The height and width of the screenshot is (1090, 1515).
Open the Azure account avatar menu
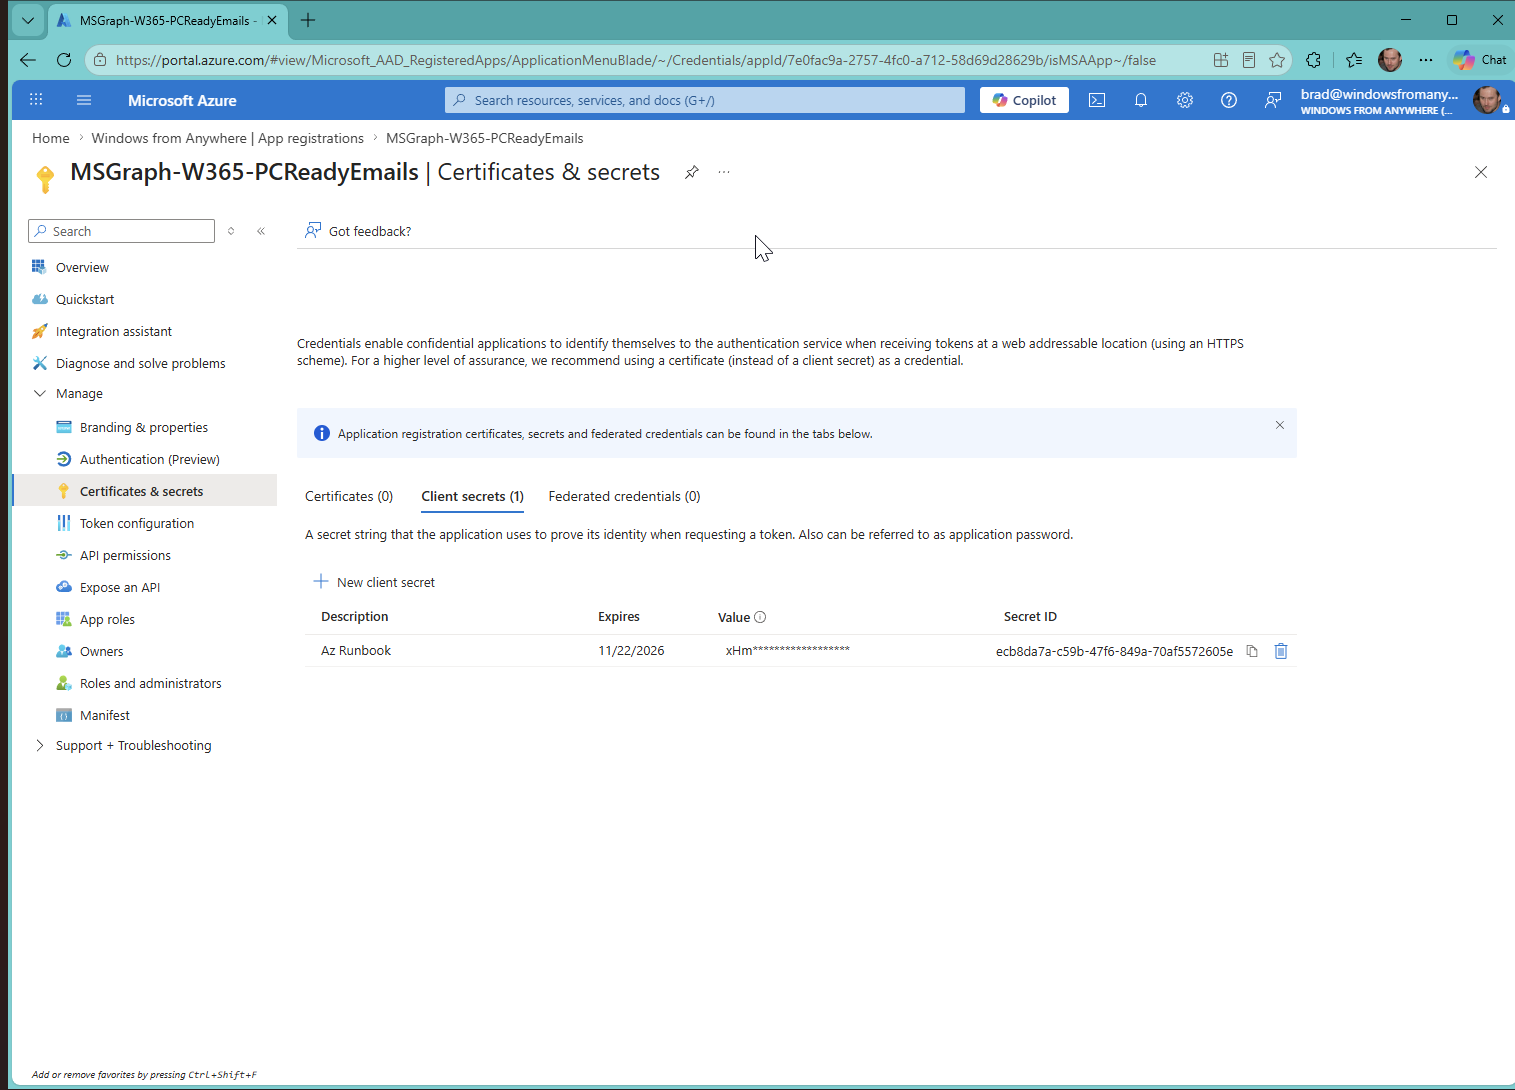[1487, 100]
